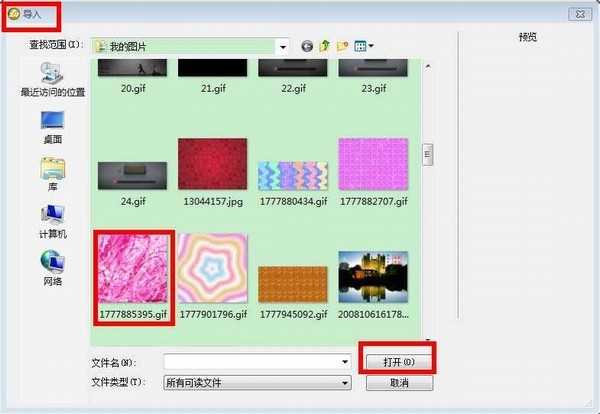Create a new folder
The width and height of the screenshot is (600, 414).
pos(343,46)
